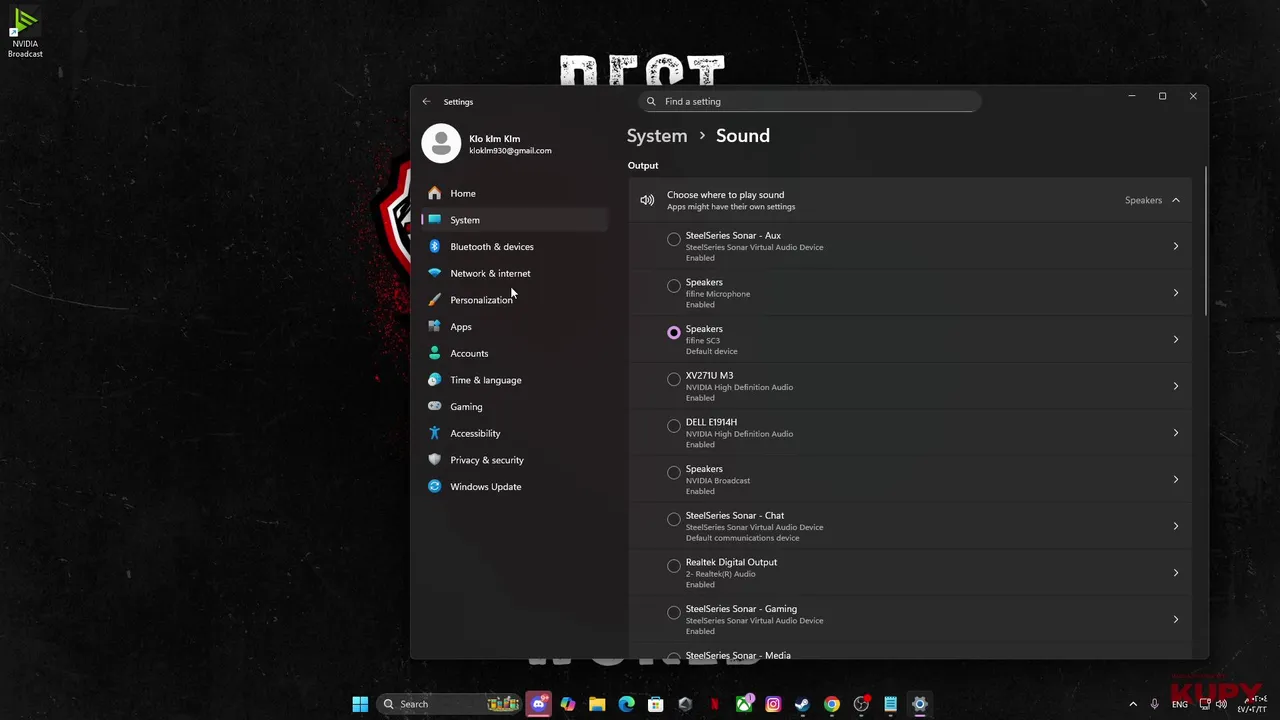Open Copilot from the taskbar
Image resolution: width=1280 pixels, height=720 pixels.
568,704
